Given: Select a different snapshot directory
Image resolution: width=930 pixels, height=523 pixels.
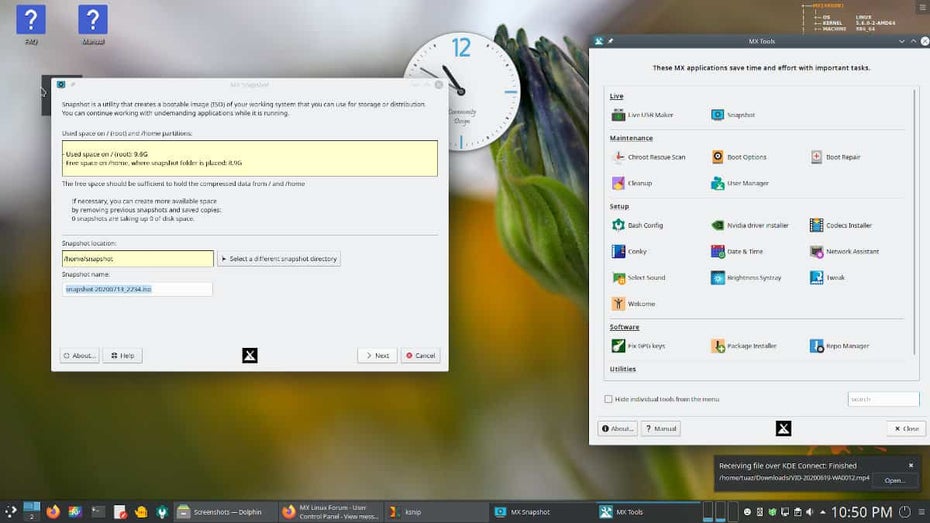Looking at the screenshot, I should point(279,259).
